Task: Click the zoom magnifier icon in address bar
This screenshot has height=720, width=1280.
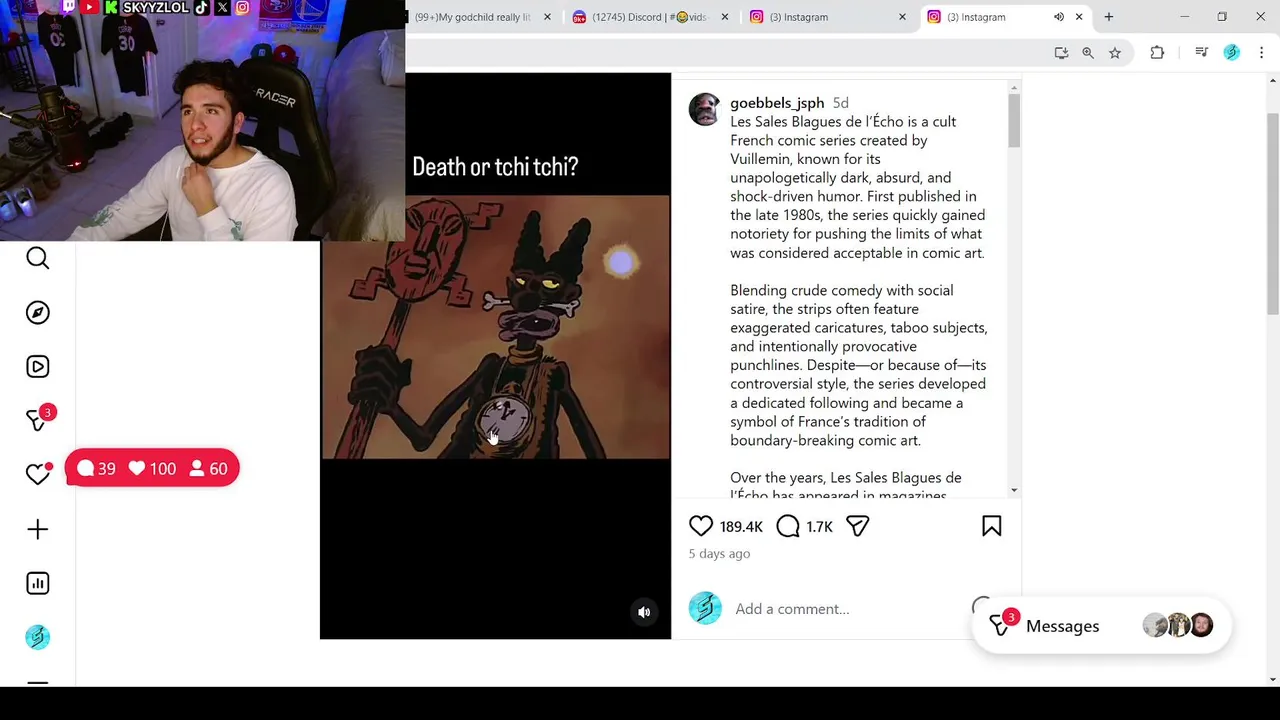Action: 1088,53
